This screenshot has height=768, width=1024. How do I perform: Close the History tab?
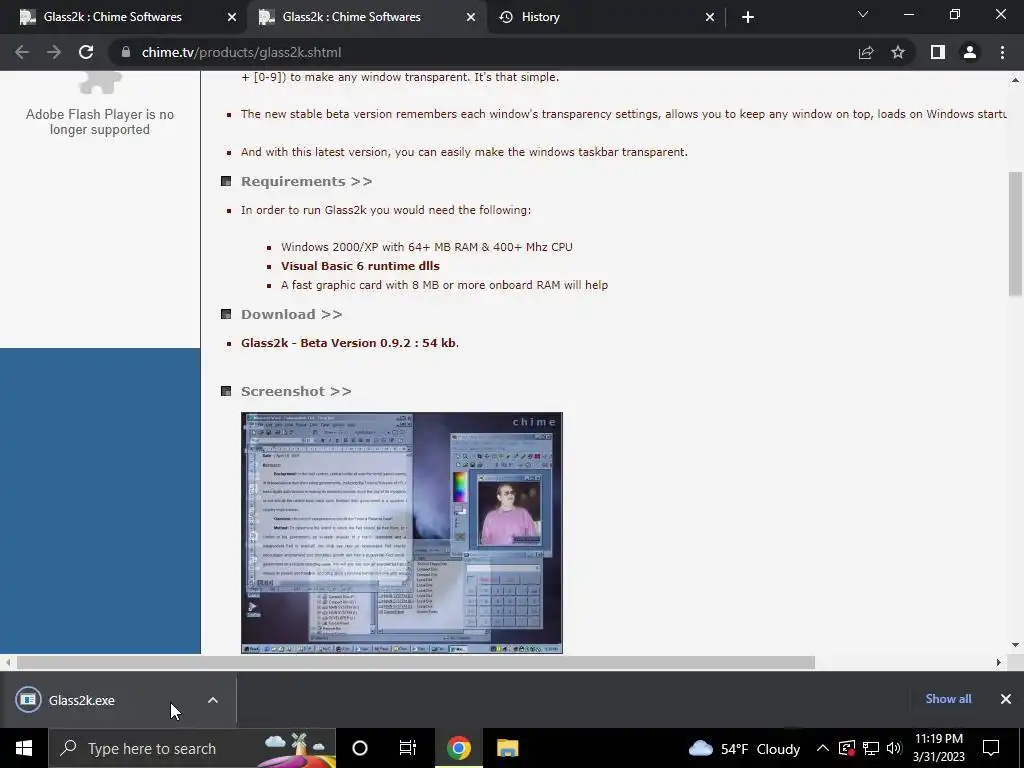pos(710,17)
